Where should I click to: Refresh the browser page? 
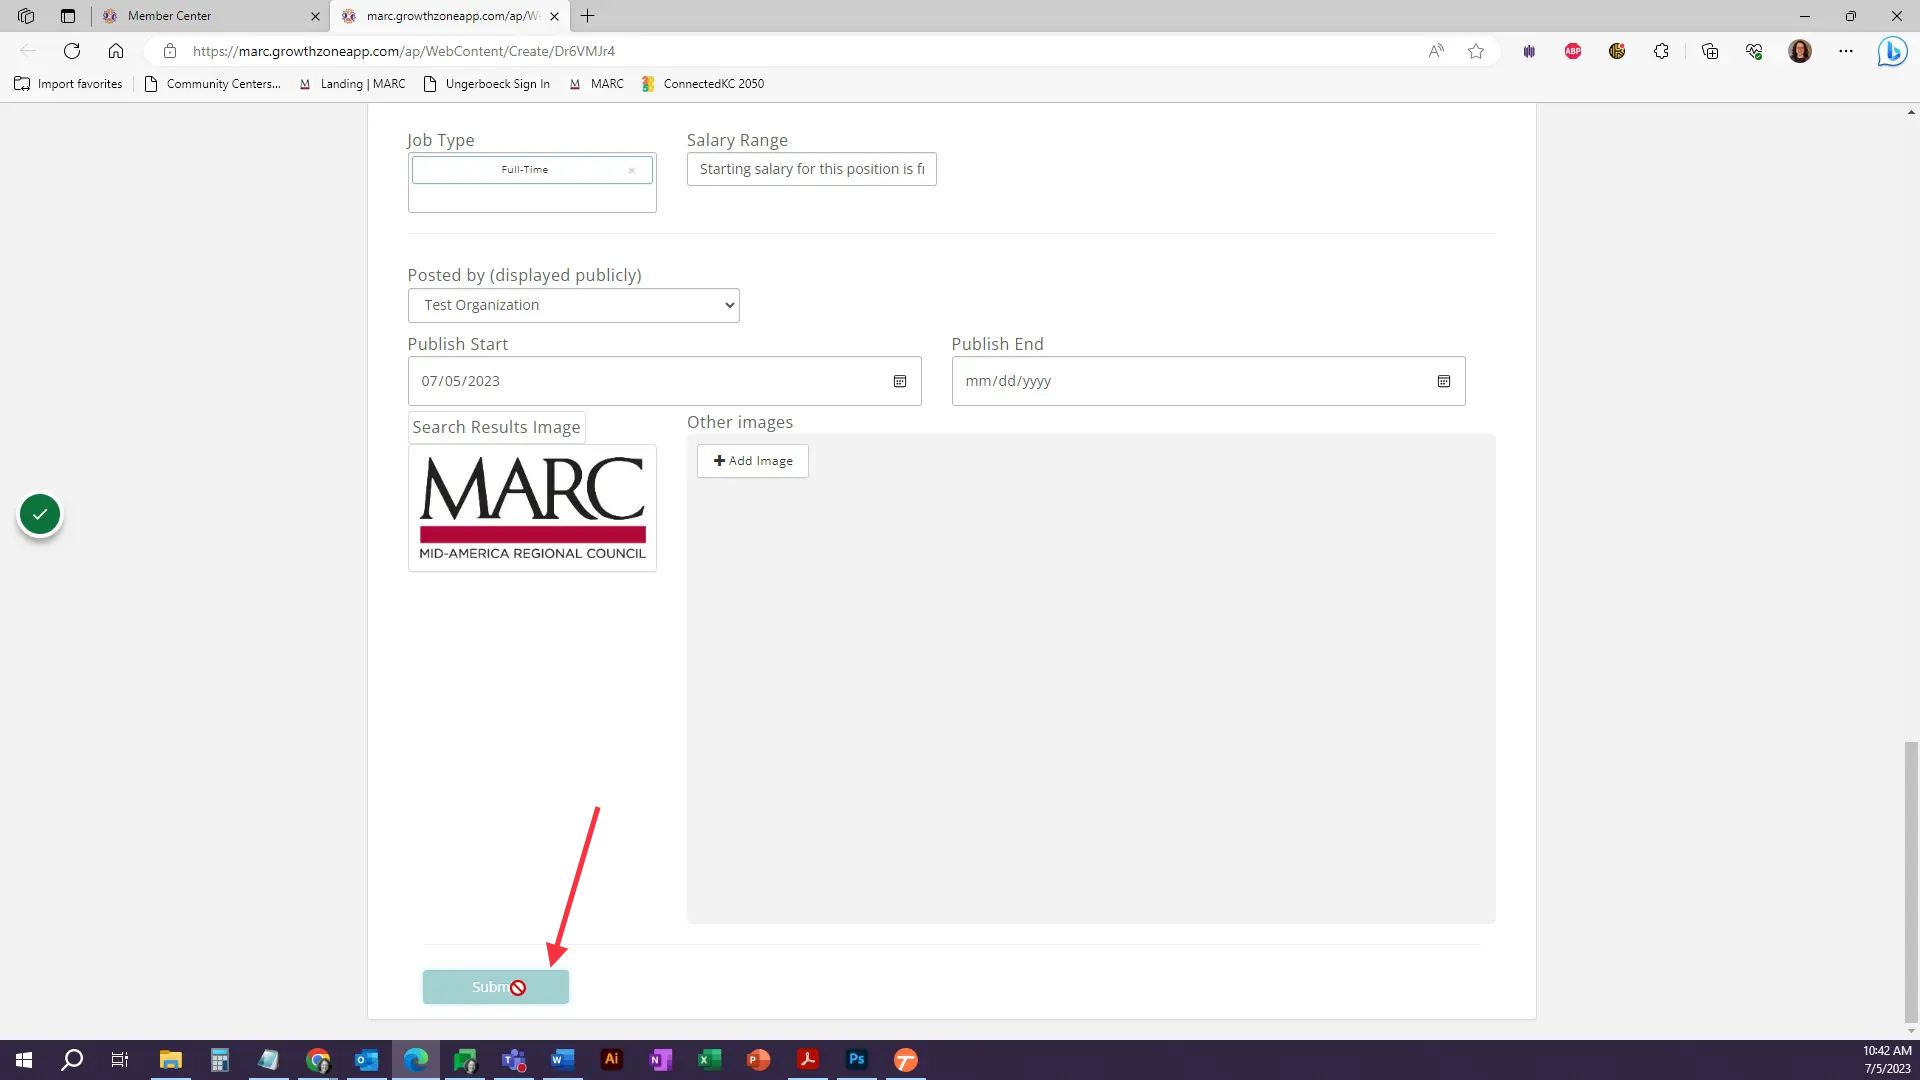point(72,51)
